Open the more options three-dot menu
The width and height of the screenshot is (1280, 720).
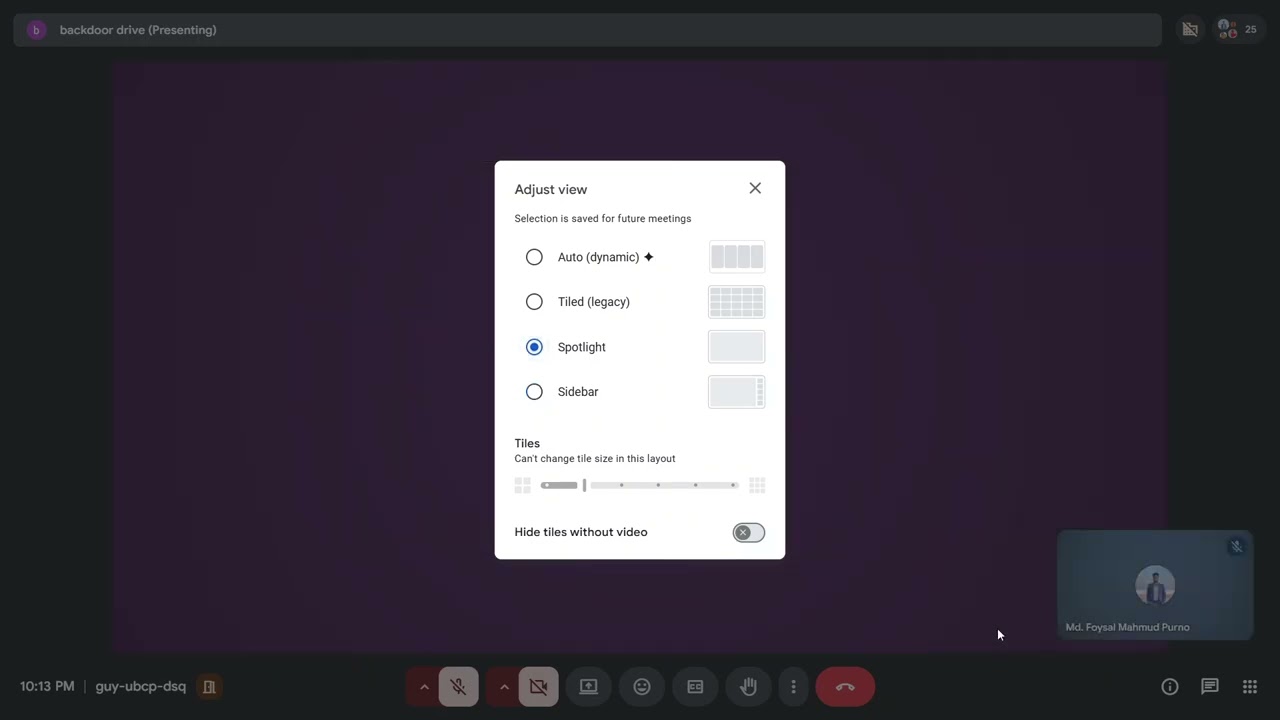tap(794, 687)
